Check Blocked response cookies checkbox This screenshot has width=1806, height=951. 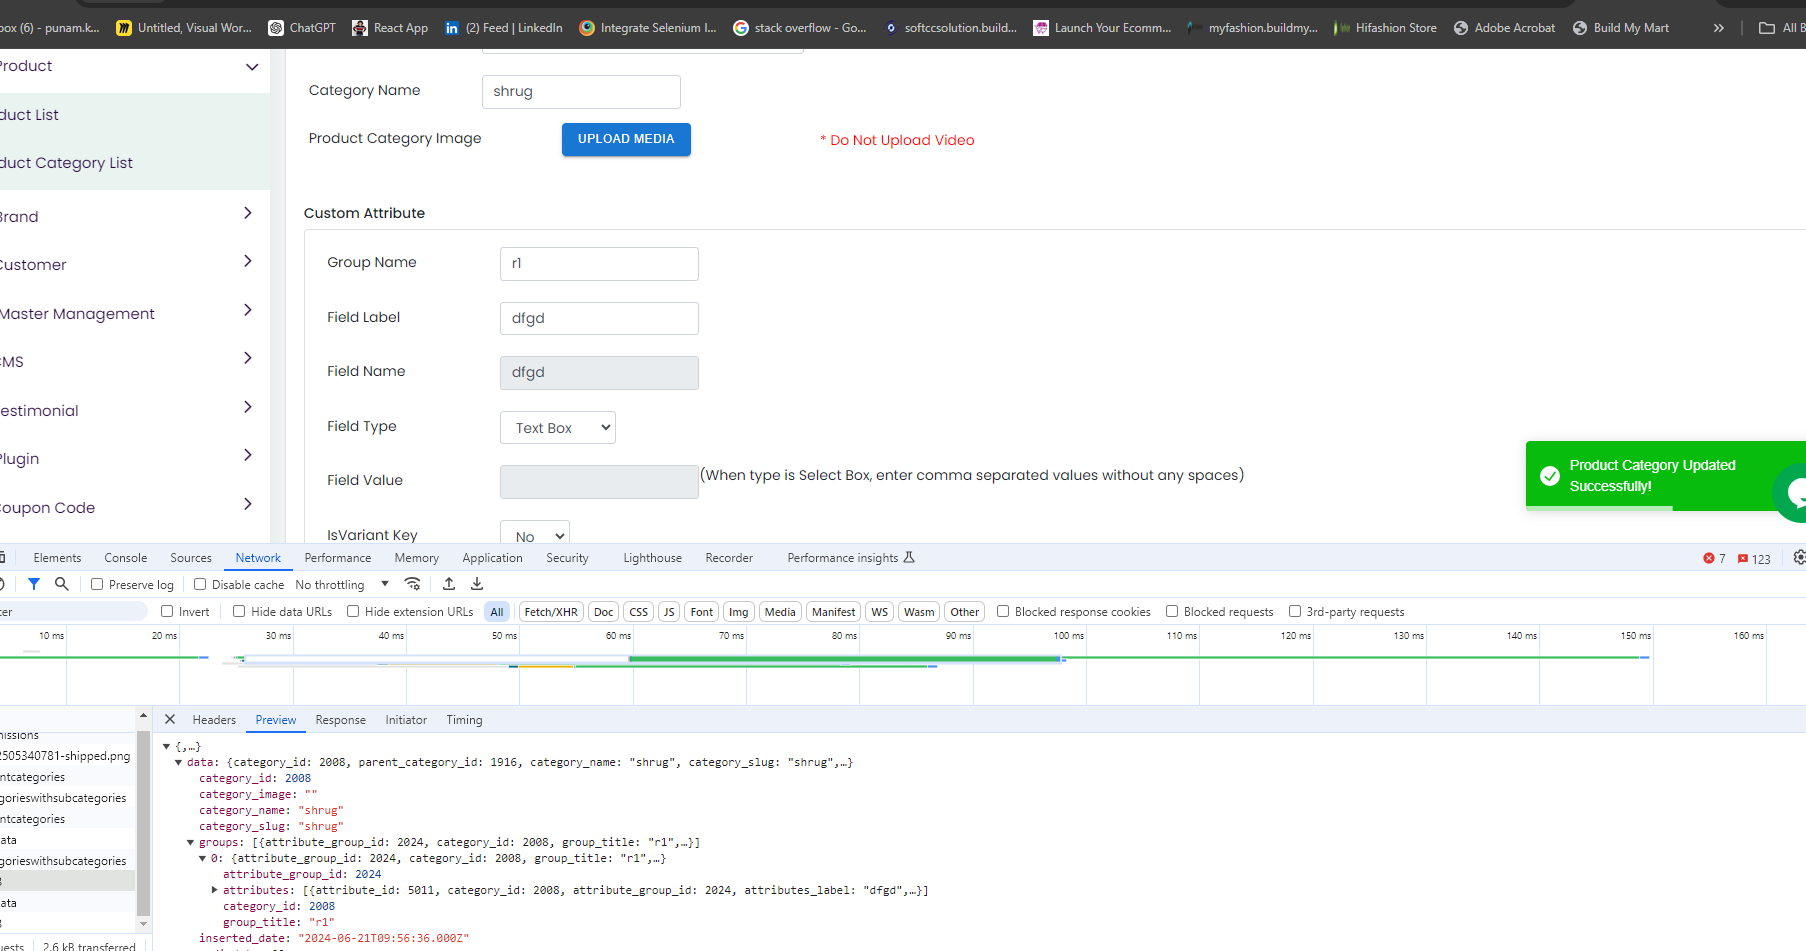point(1003,611)
